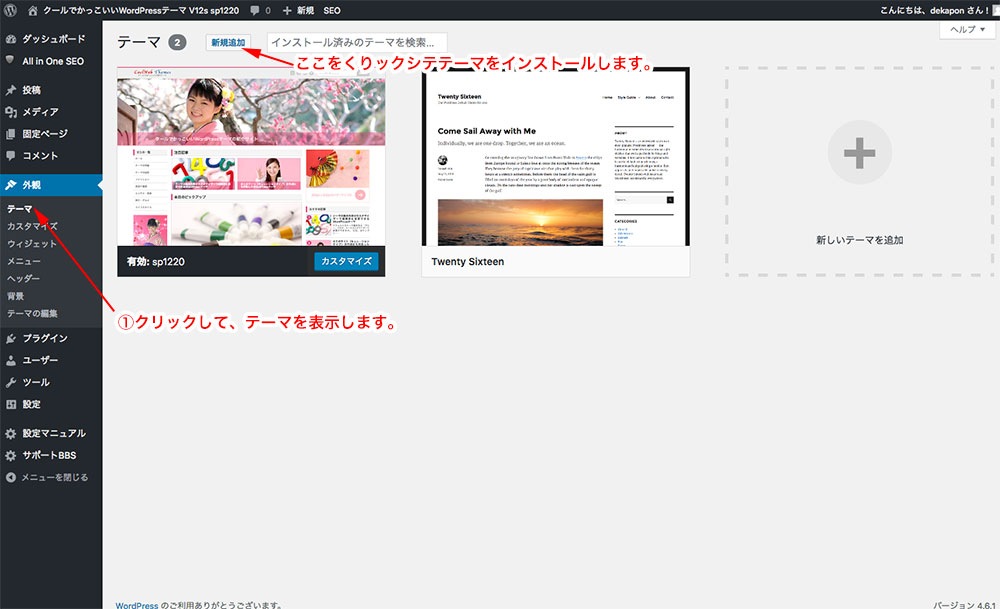Open 背景 in the sidebar submenu
Image resolution: width=1000 pixels, height=609 pixels.
tap(15, 296)
